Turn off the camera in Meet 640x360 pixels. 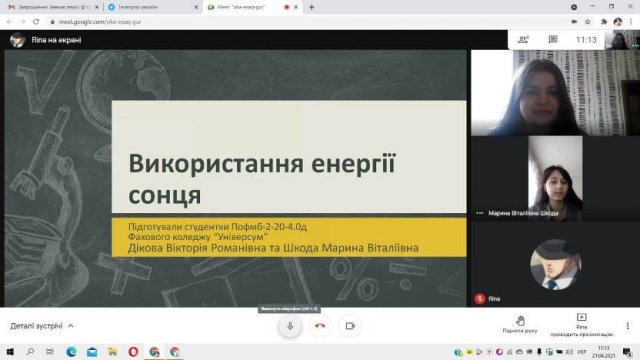pos(350,326)
